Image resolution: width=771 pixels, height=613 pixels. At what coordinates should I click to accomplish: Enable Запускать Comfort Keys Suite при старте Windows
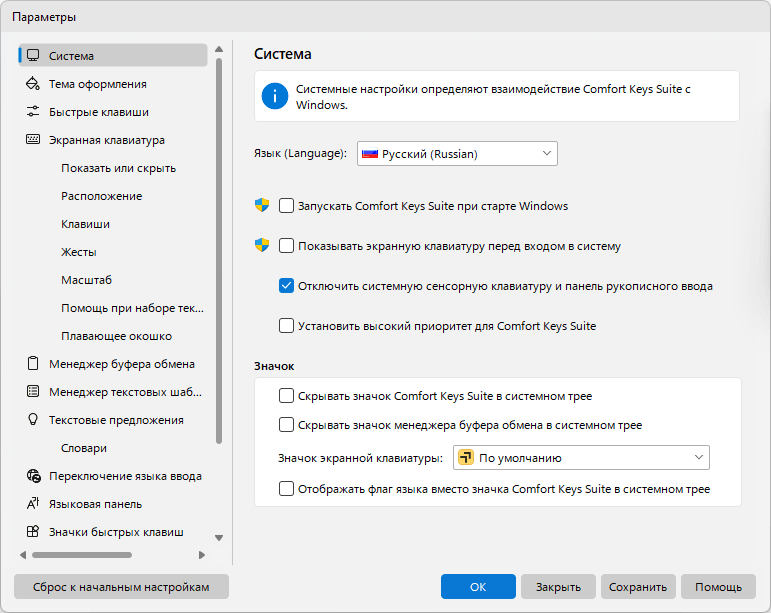[x=286, y=205]
